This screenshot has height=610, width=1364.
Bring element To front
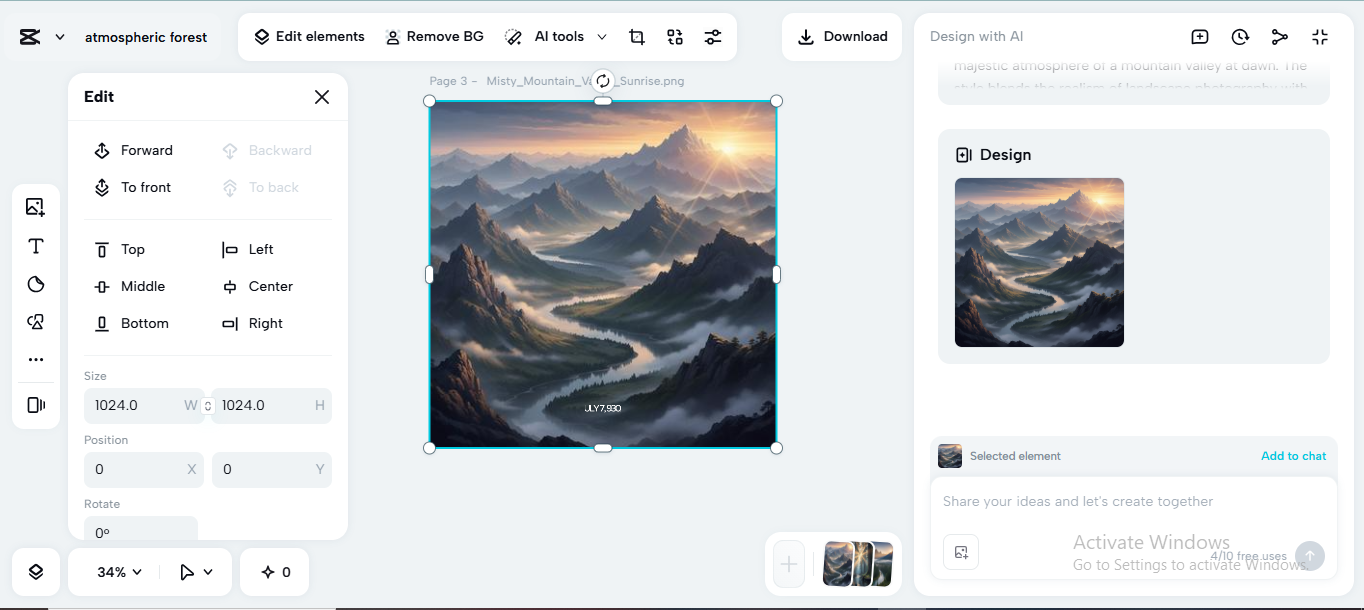[x=132, y=187]
